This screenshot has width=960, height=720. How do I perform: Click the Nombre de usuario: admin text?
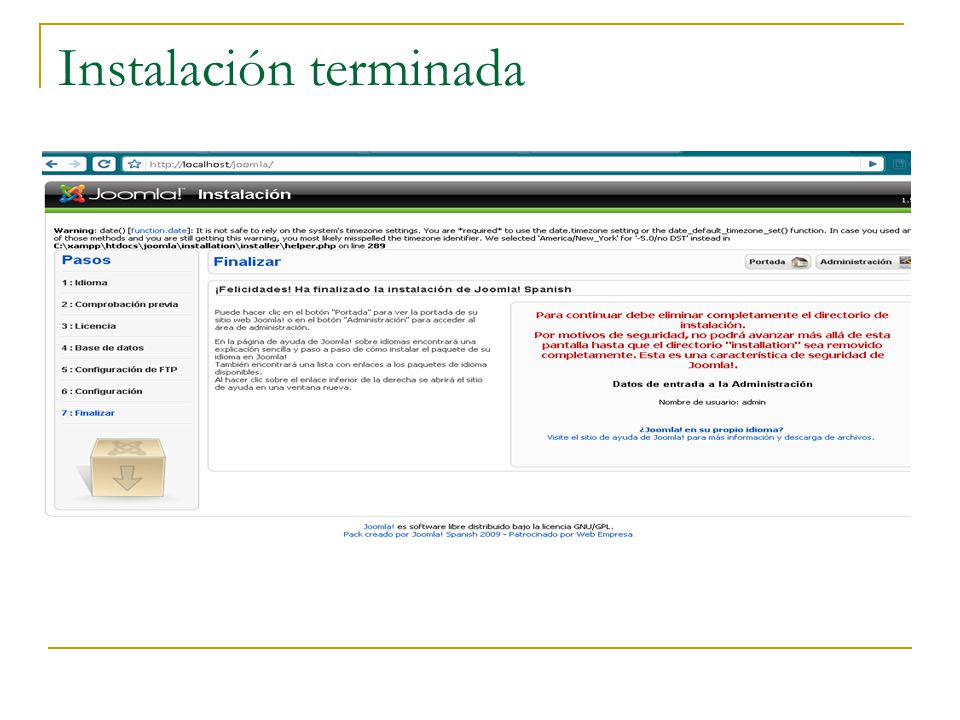(x=712, y=402)
